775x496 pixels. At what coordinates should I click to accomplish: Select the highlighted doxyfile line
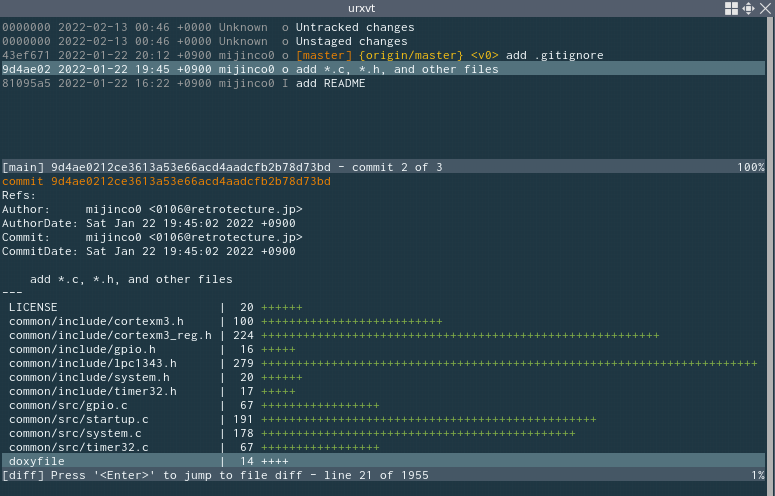pyautogui.click(x=37, y=462)
